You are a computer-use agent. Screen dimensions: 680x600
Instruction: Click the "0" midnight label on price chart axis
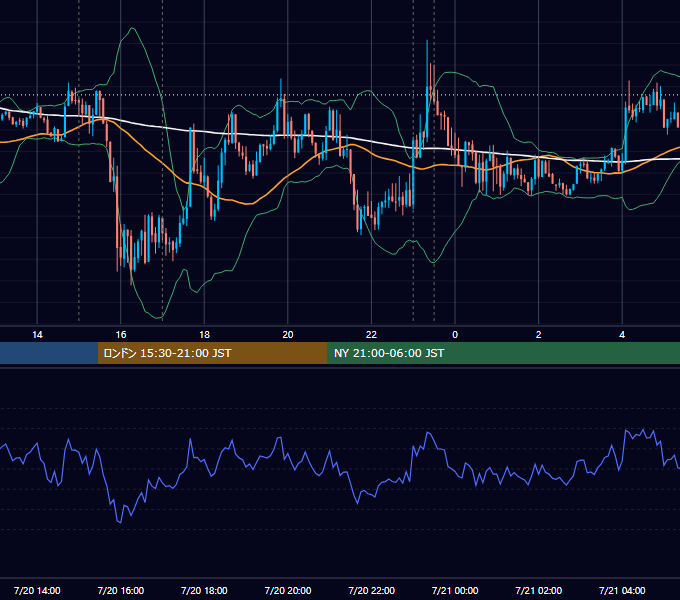pyautogui.click(x=455, y=335)
